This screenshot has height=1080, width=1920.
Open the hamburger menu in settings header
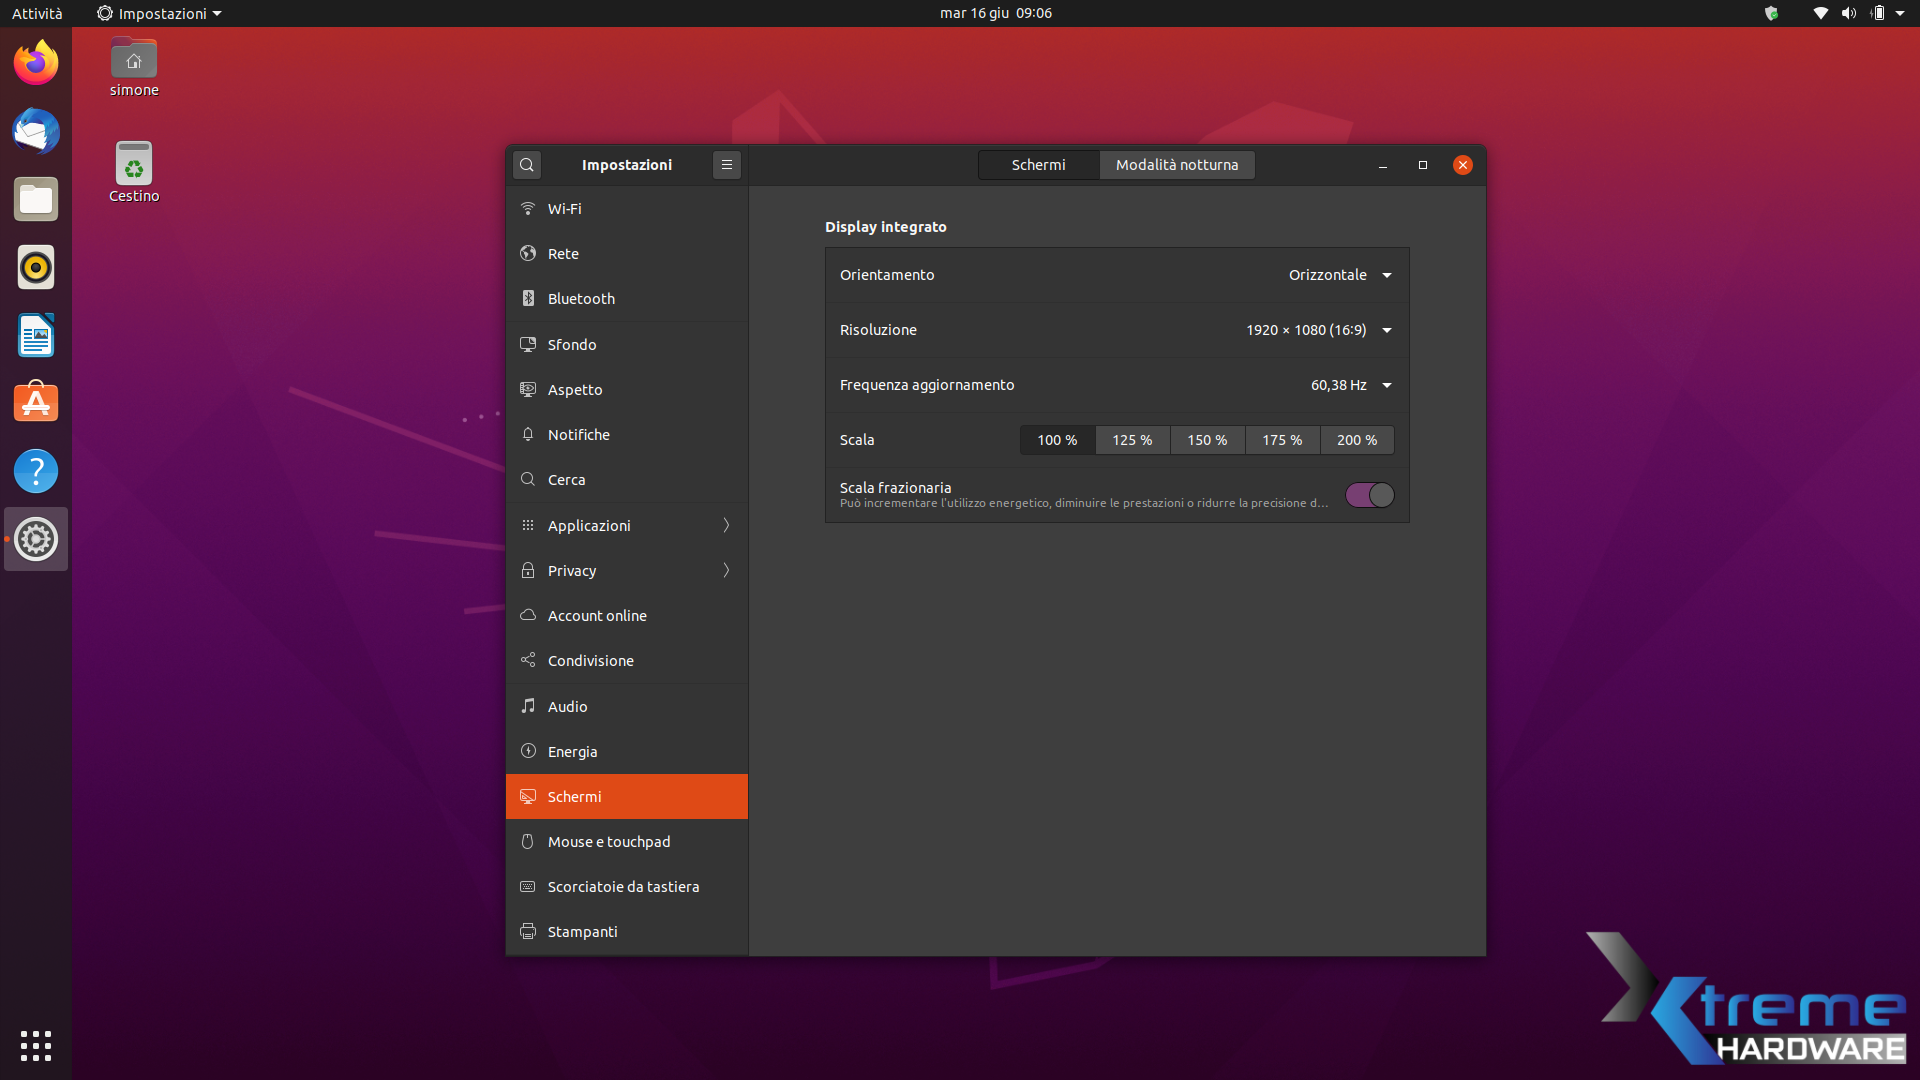click(727, 165)
